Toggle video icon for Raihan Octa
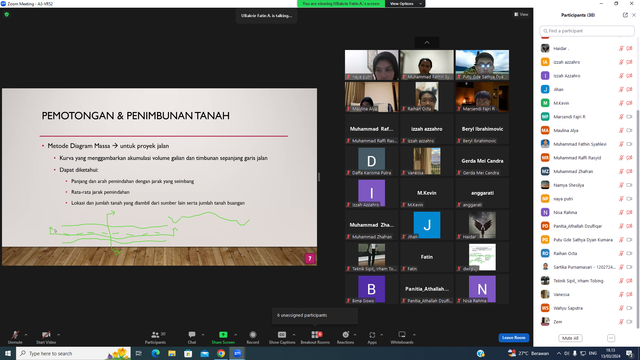This screenshot has height=360, width=640. (x=629, y=253)
